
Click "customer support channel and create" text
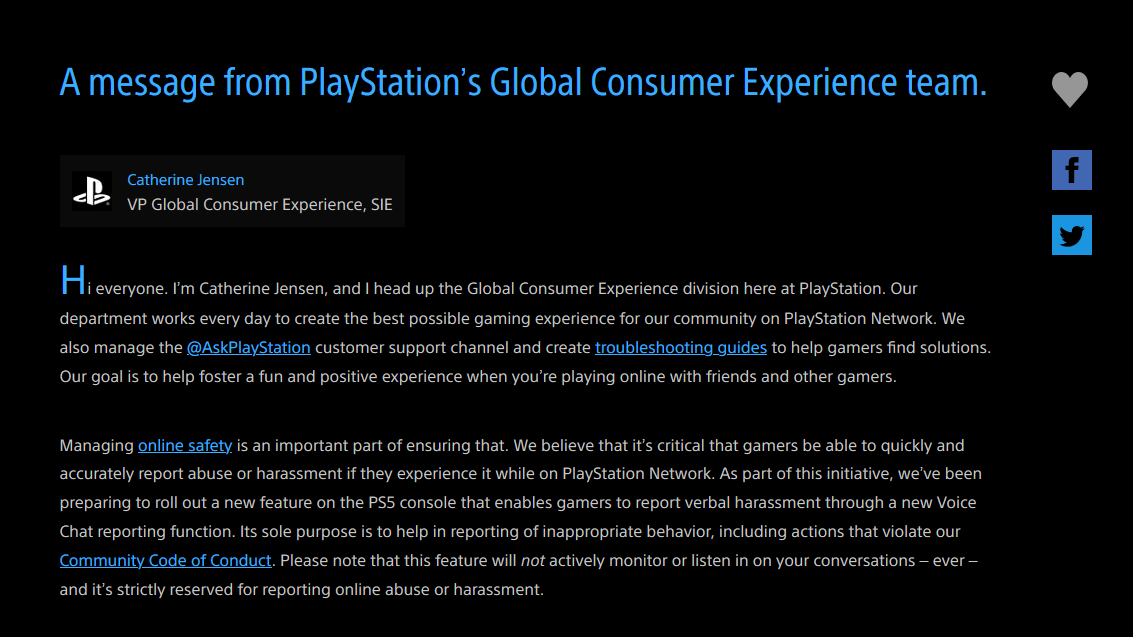tap(453, 347)
